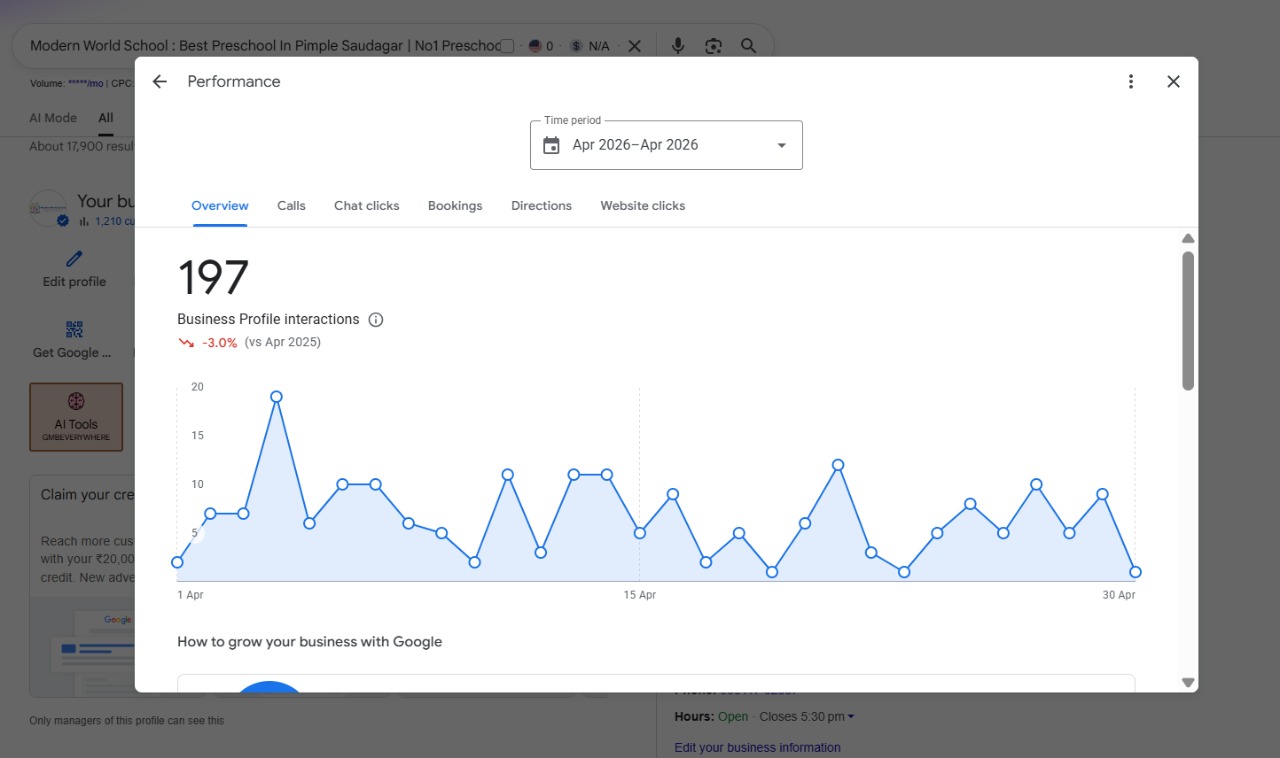Select the Overview tab
The height and width of the screenshot is (758, 1280).
pos(220,206)
